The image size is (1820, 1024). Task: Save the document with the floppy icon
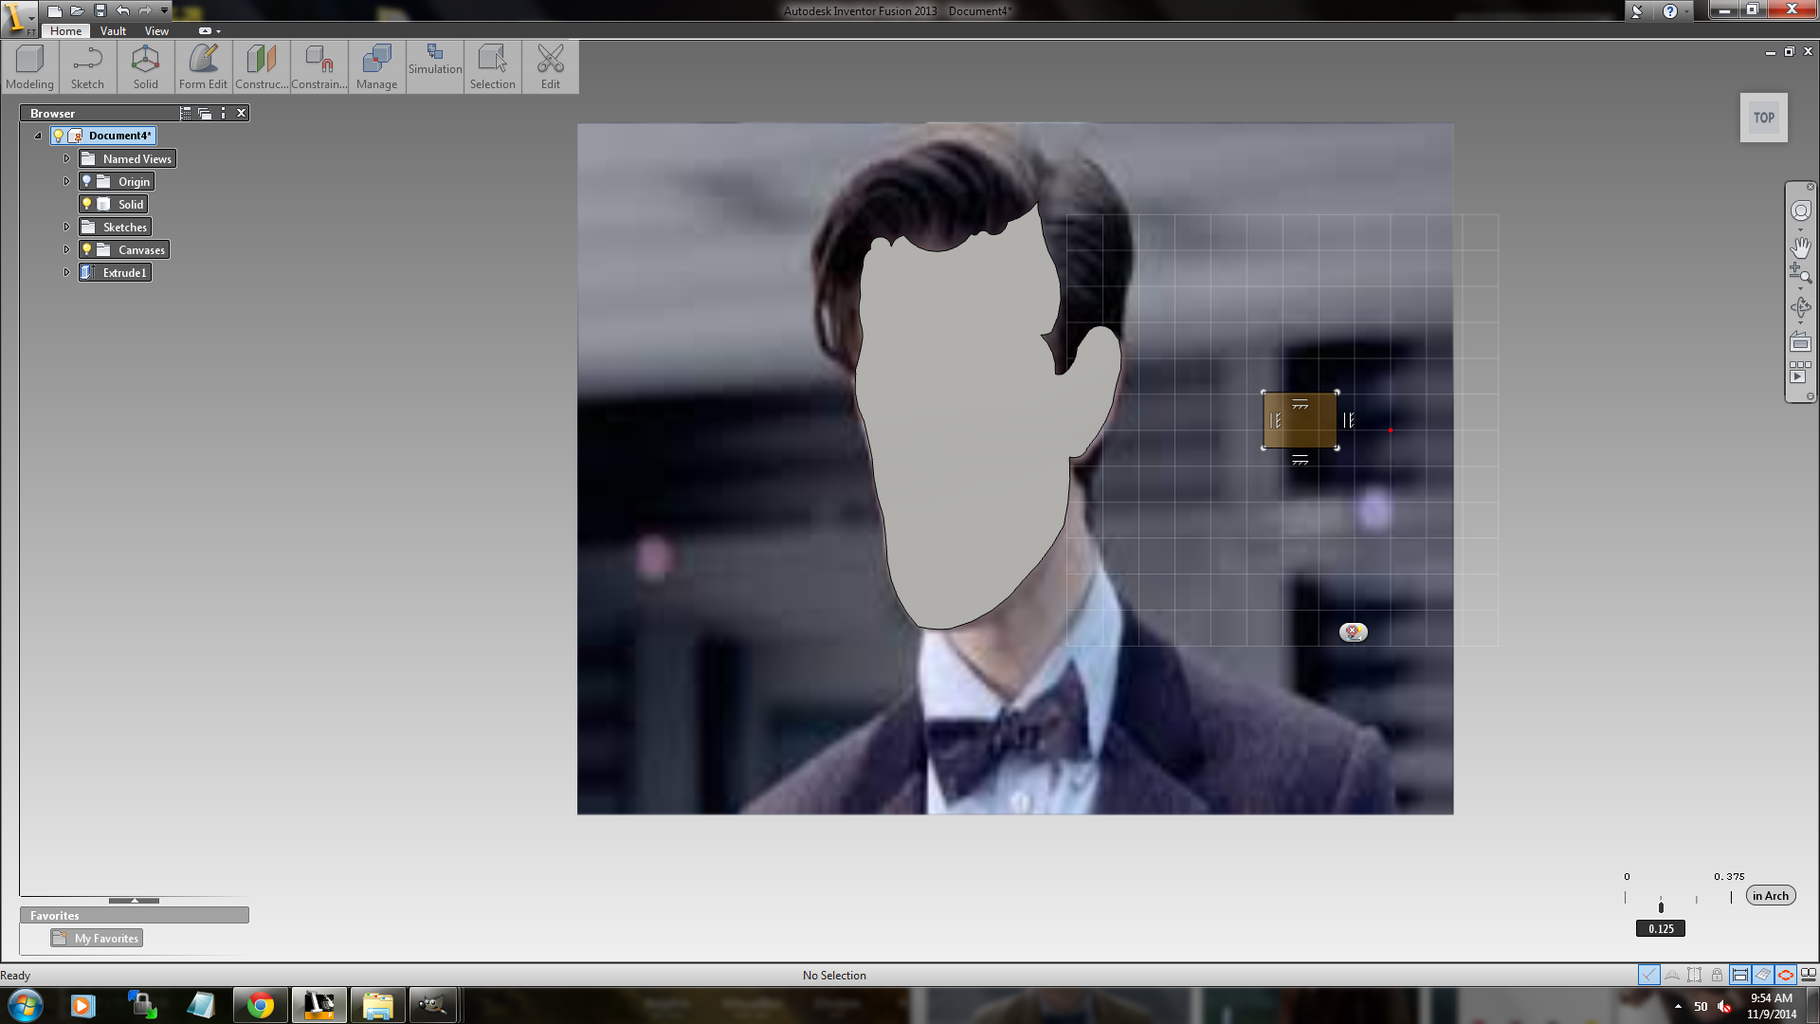point(100,11)
